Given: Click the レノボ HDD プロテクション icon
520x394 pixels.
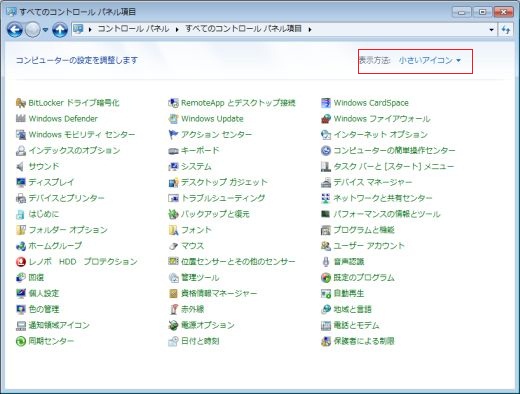Looking at the screenshot, I should click(x=21, y=262).
